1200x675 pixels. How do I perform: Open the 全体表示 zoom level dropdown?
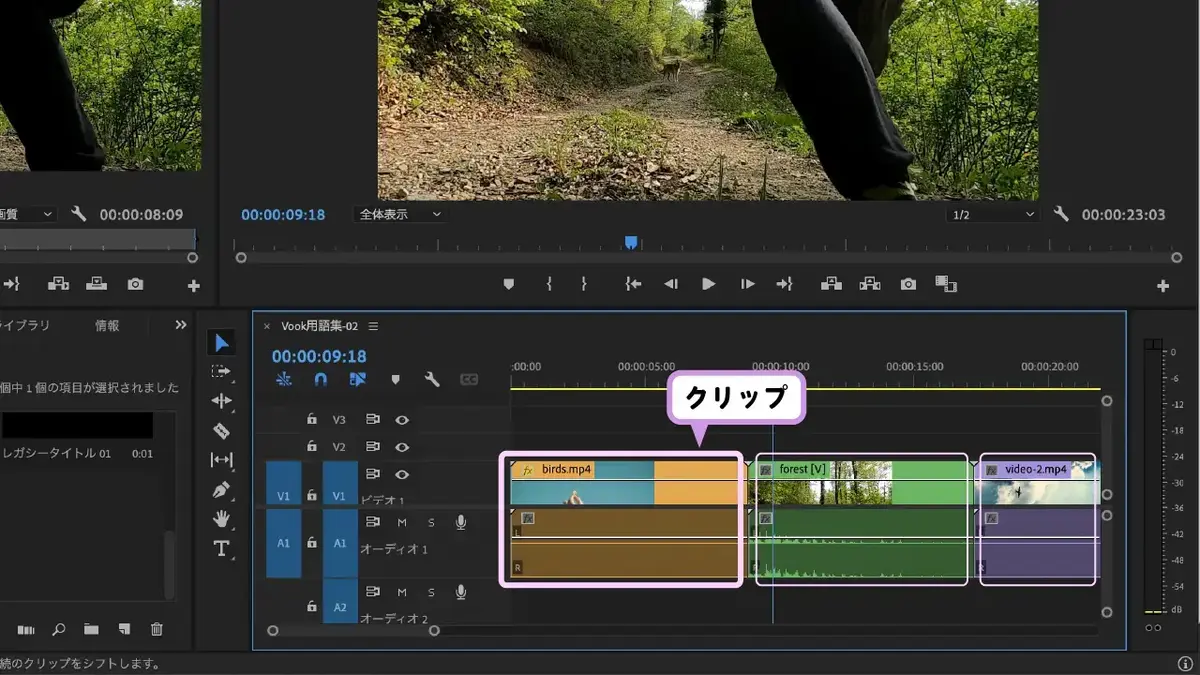tap(399, 214)
